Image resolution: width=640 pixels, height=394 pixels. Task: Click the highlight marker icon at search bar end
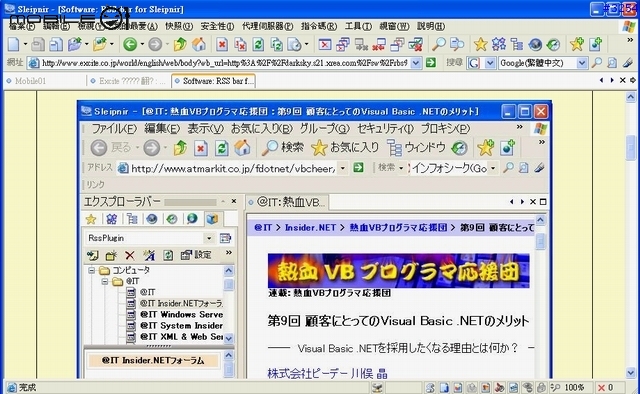pyautogui.click(x=628, y=63)
